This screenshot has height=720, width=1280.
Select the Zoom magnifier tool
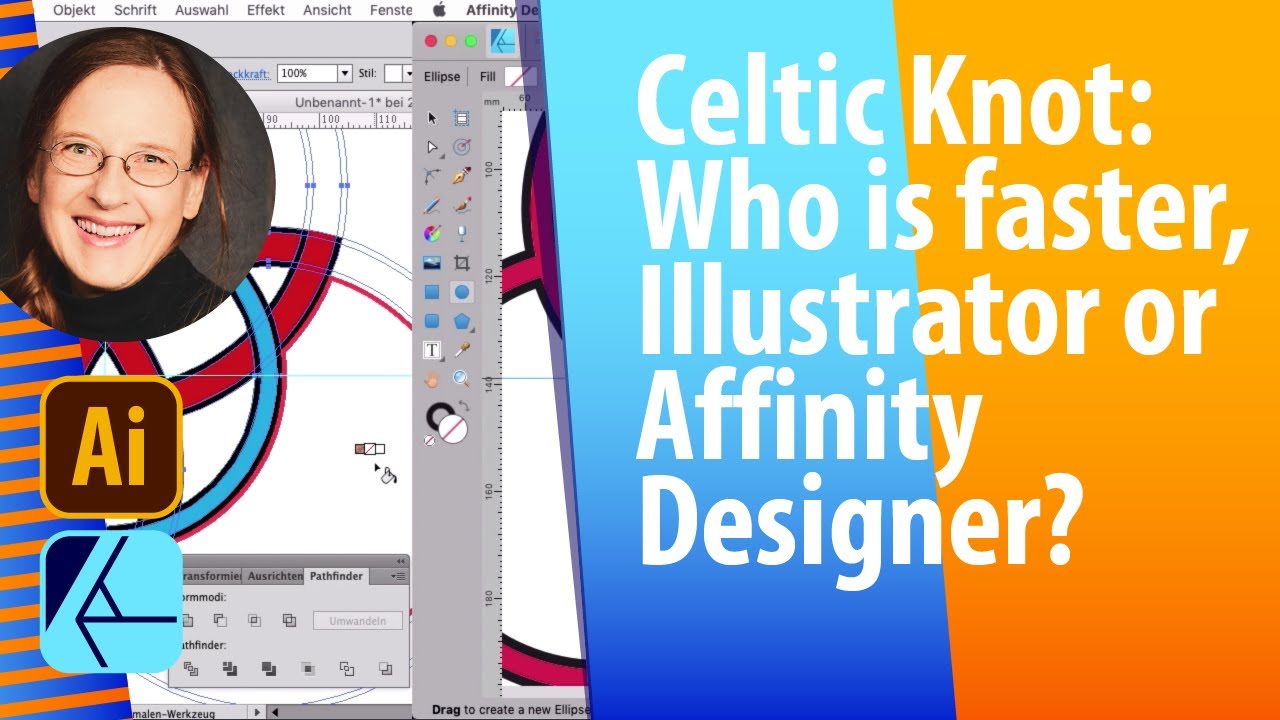(x=461, y=379)
